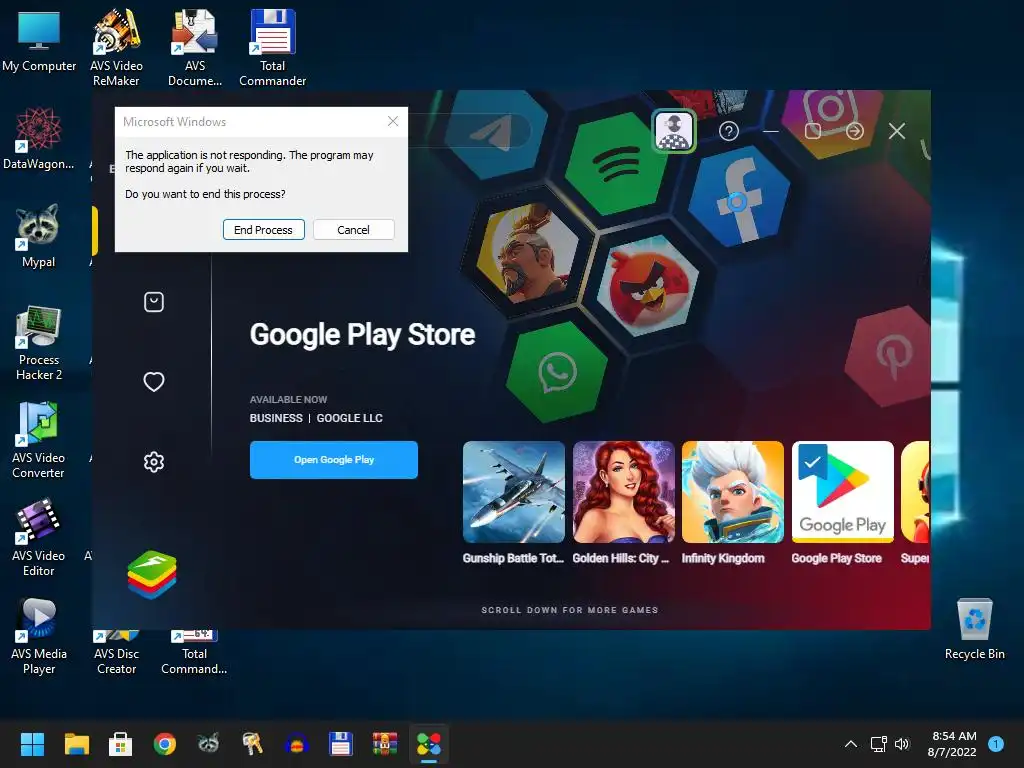Open Google Play button in BlueStacks
Viewport: 1024px width, 768px height.
[x=334, y=460]
